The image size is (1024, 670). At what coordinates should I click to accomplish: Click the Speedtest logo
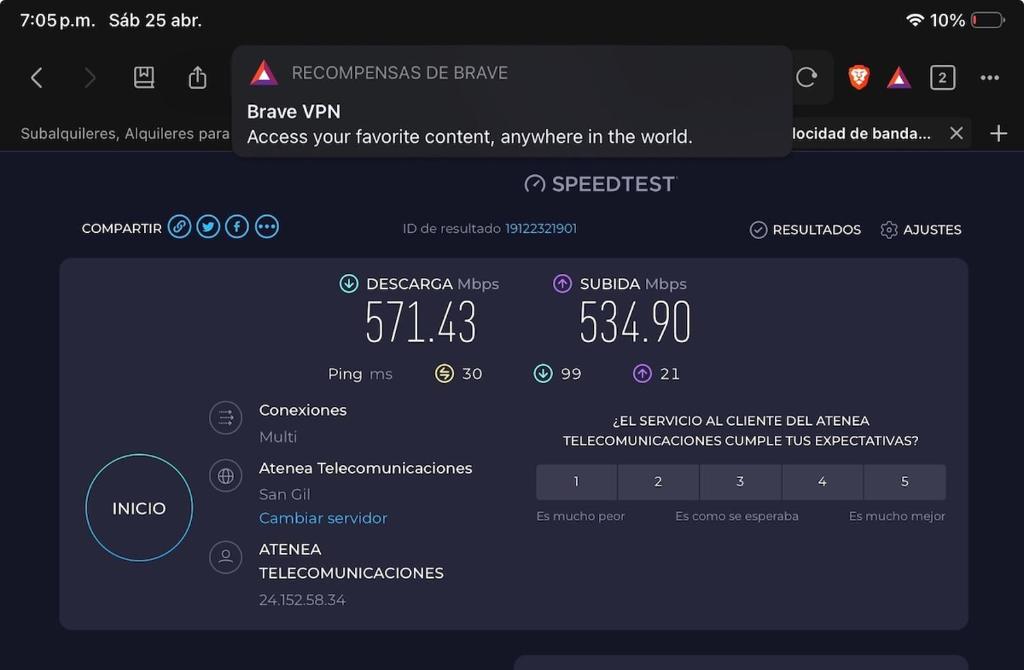click(600, 184)
